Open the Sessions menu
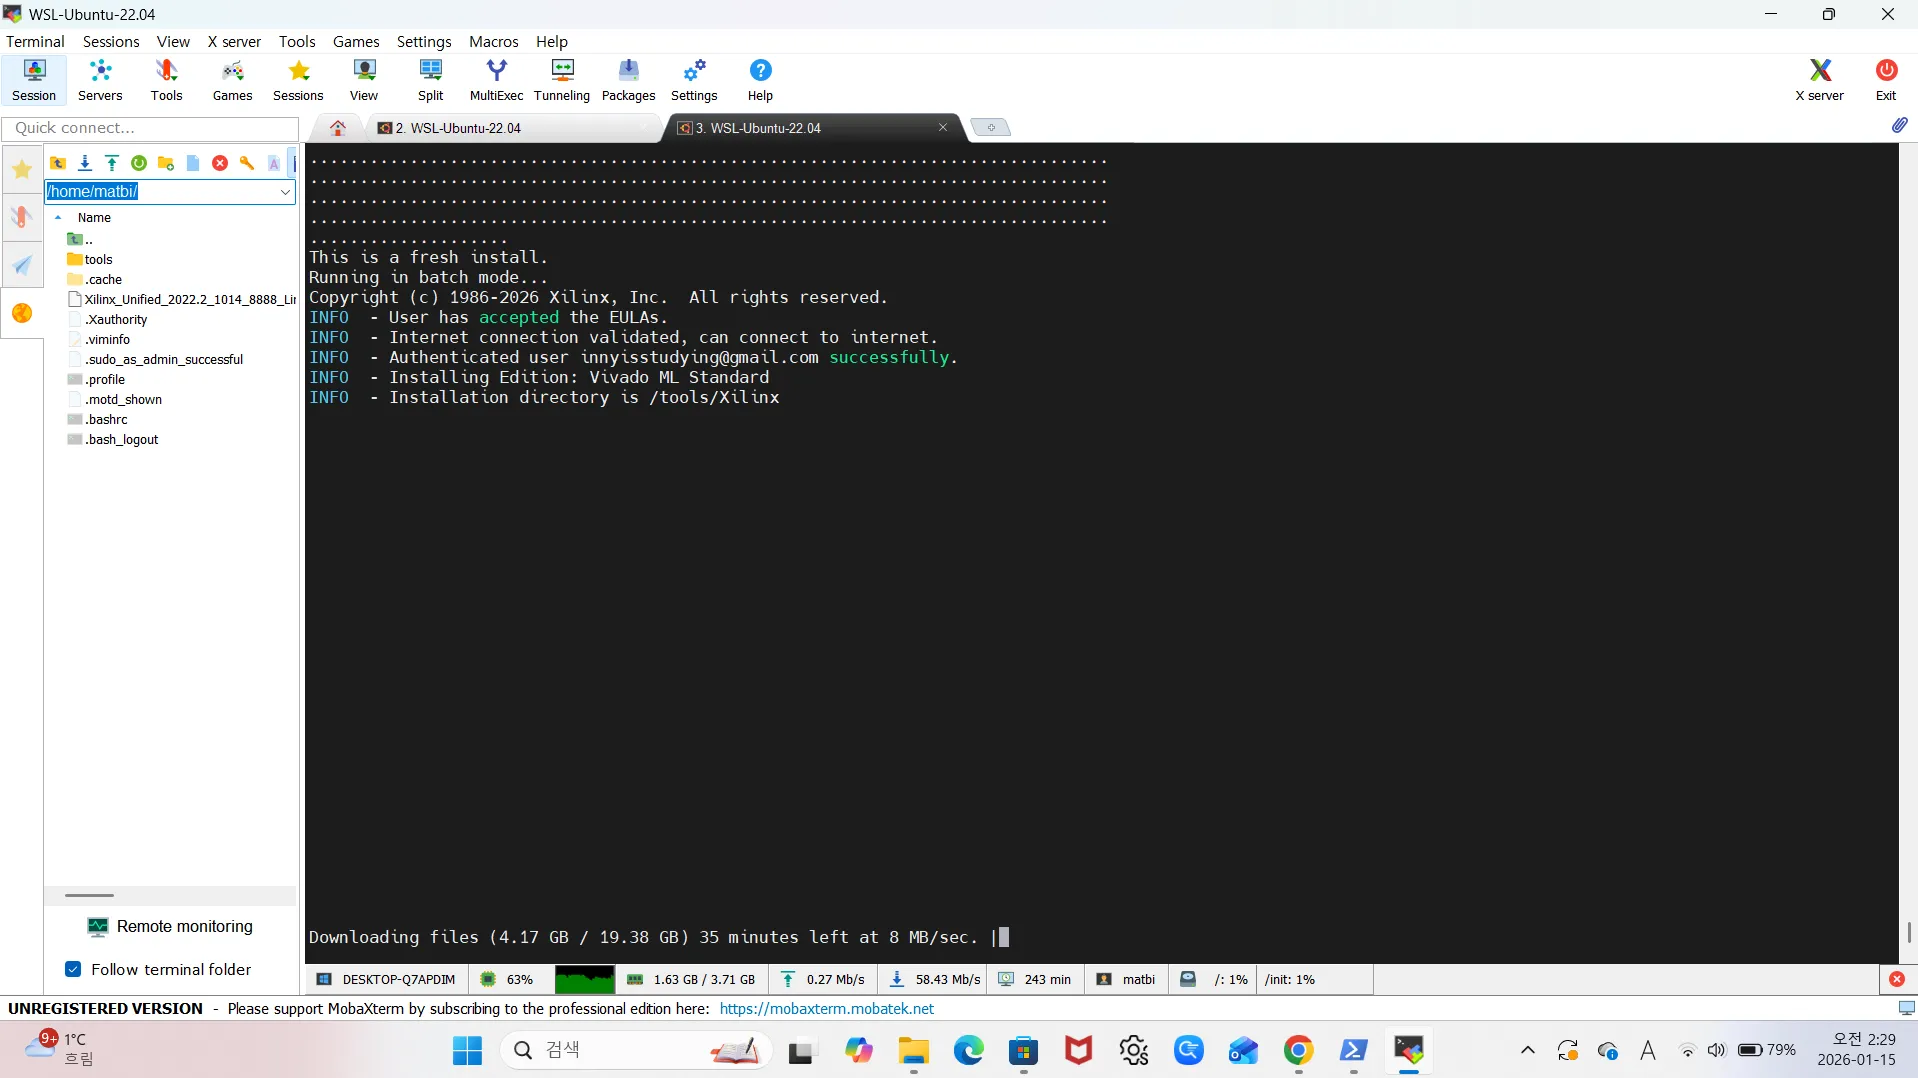The image size is (1918, 1078). [111, 41]
